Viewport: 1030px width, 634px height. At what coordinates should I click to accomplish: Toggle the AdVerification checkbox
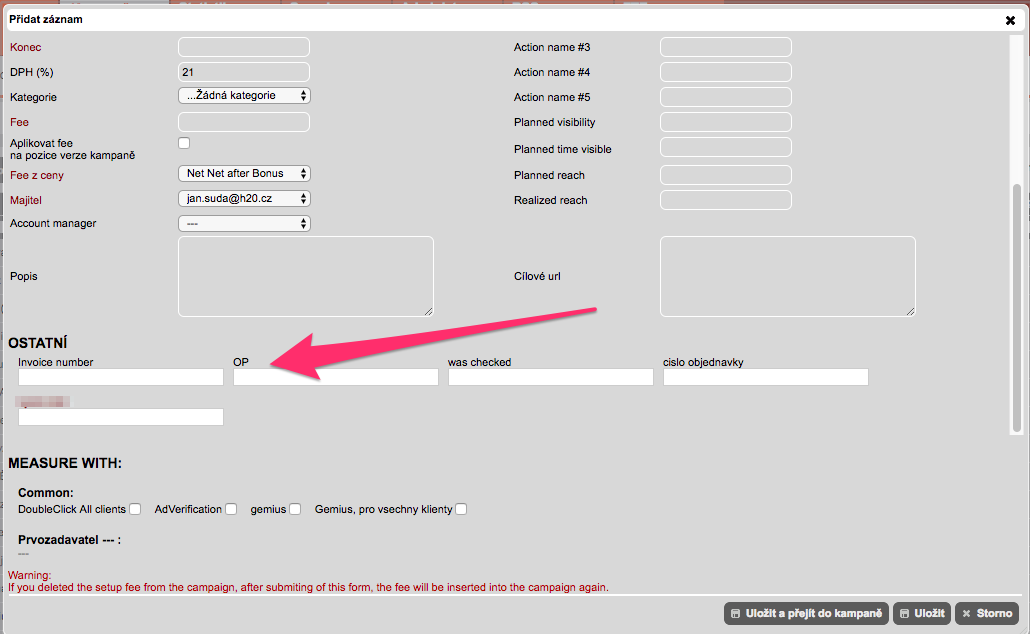pyautogui.click(x=231, y=509)
